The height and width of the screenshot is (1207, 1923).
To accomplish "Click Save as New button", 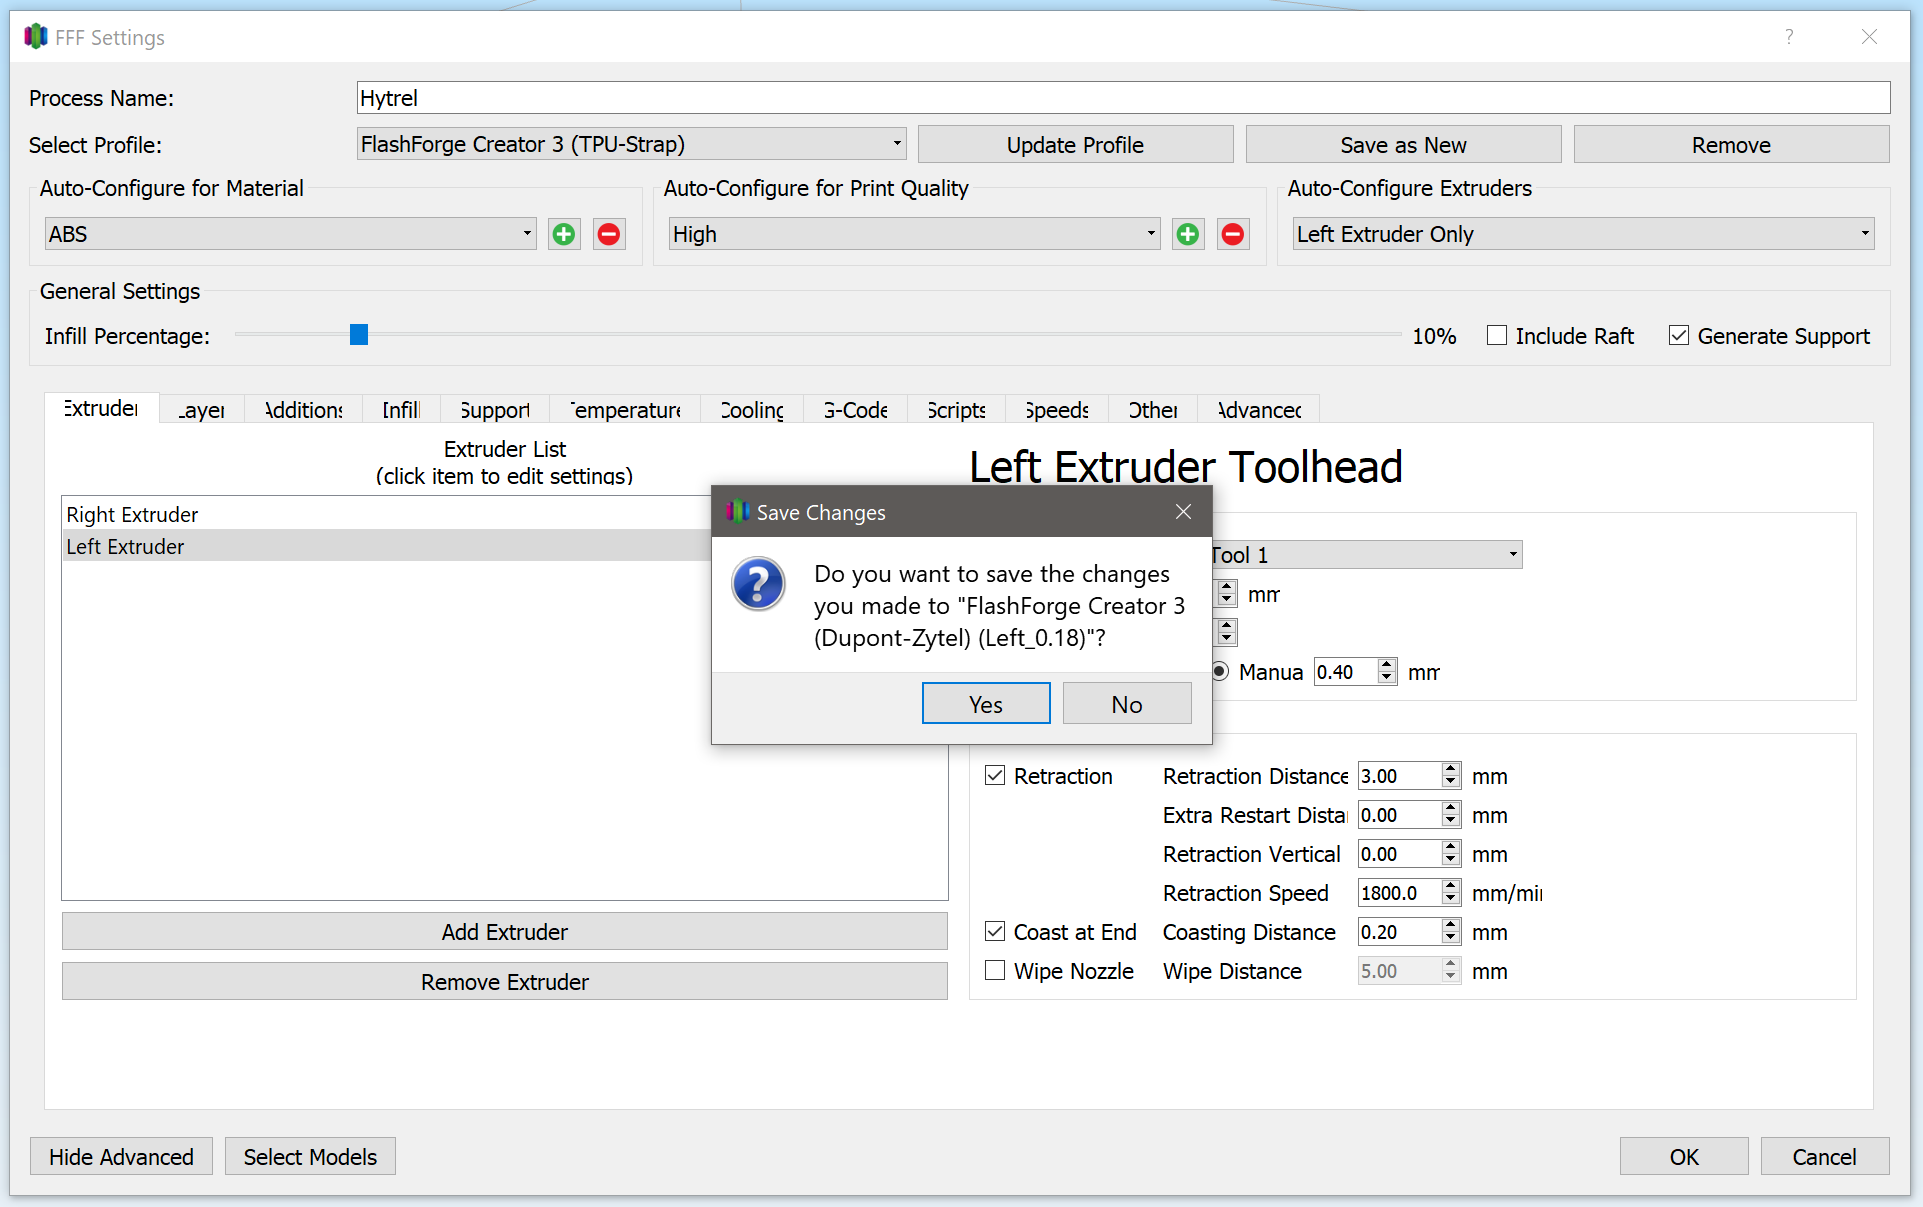I will (x=1403, y=144).
